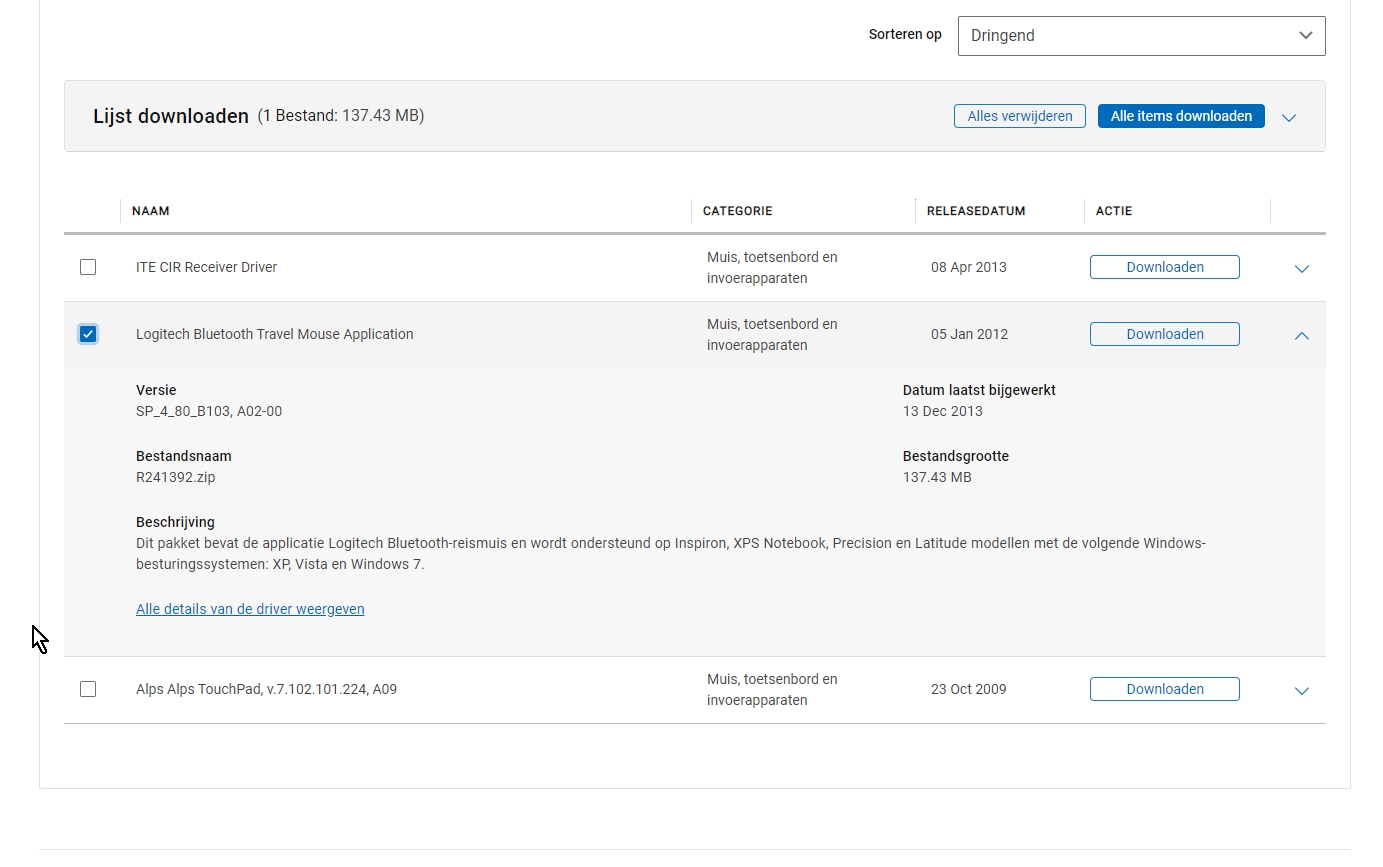Click the Logitech Bluetooth Travel Mouse Application title

coord(274,334)
